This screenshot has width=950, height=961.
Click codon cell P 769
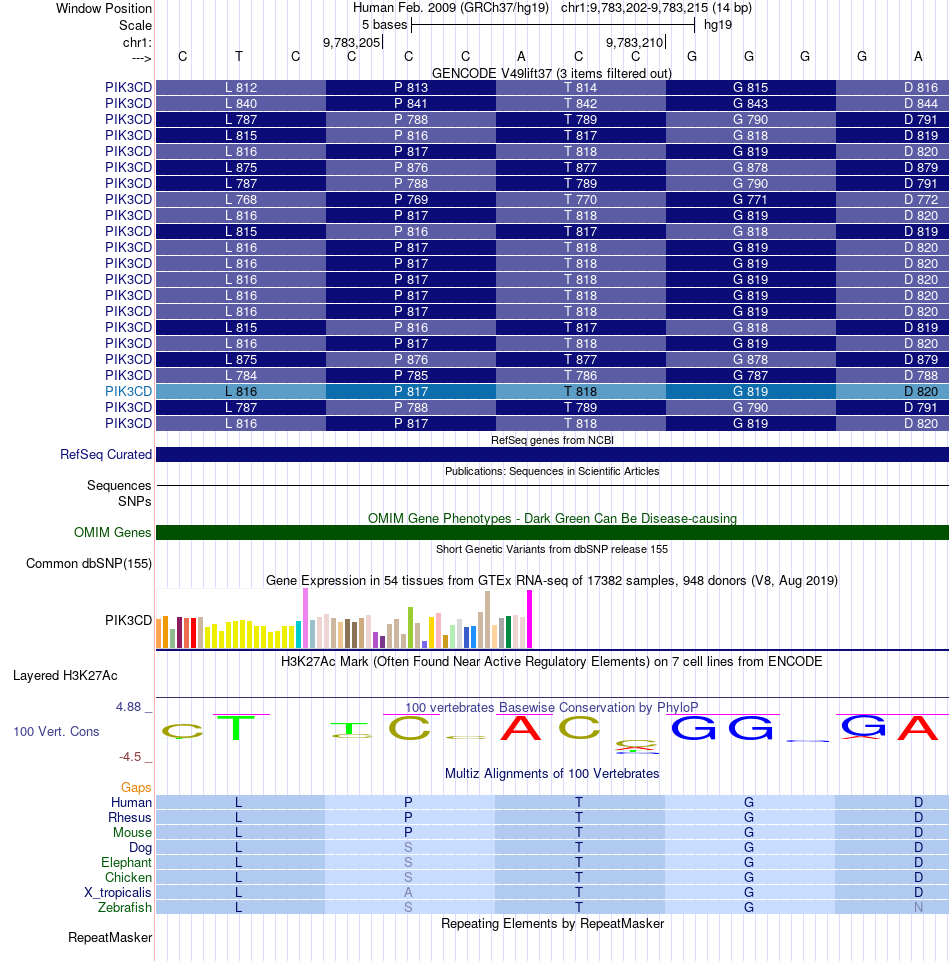[x=411, y=199]
